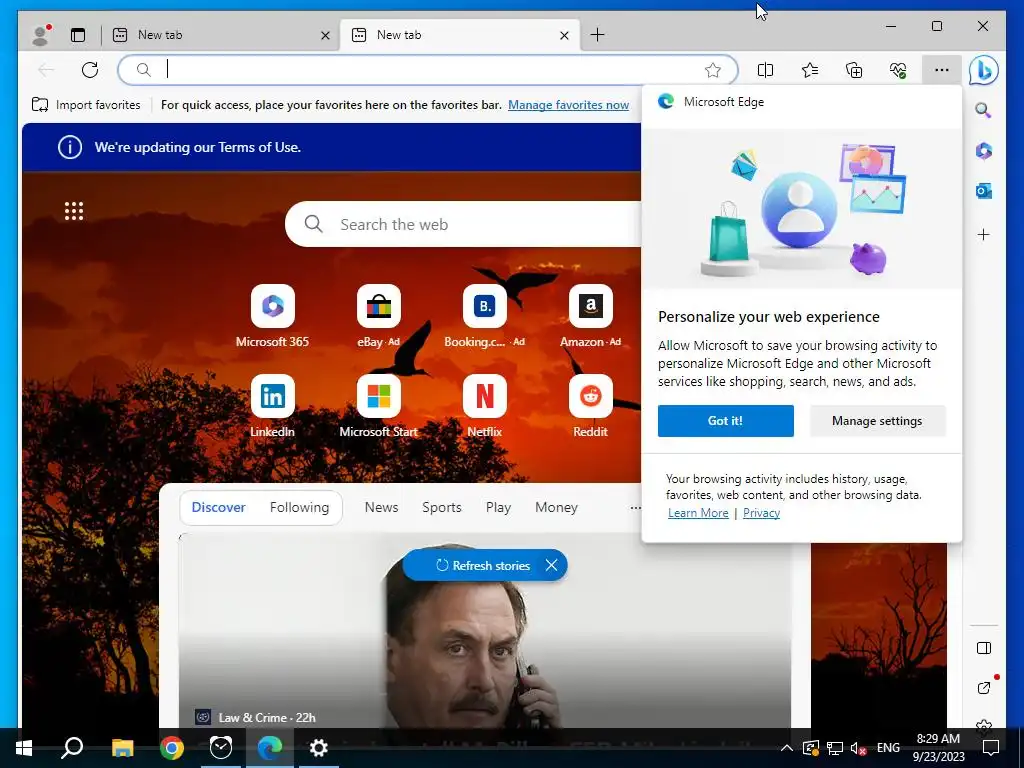The height and width of the screenshot is (768, 1024).
Task: Open Outlook icon in sidebar
Action: (984, 191)
